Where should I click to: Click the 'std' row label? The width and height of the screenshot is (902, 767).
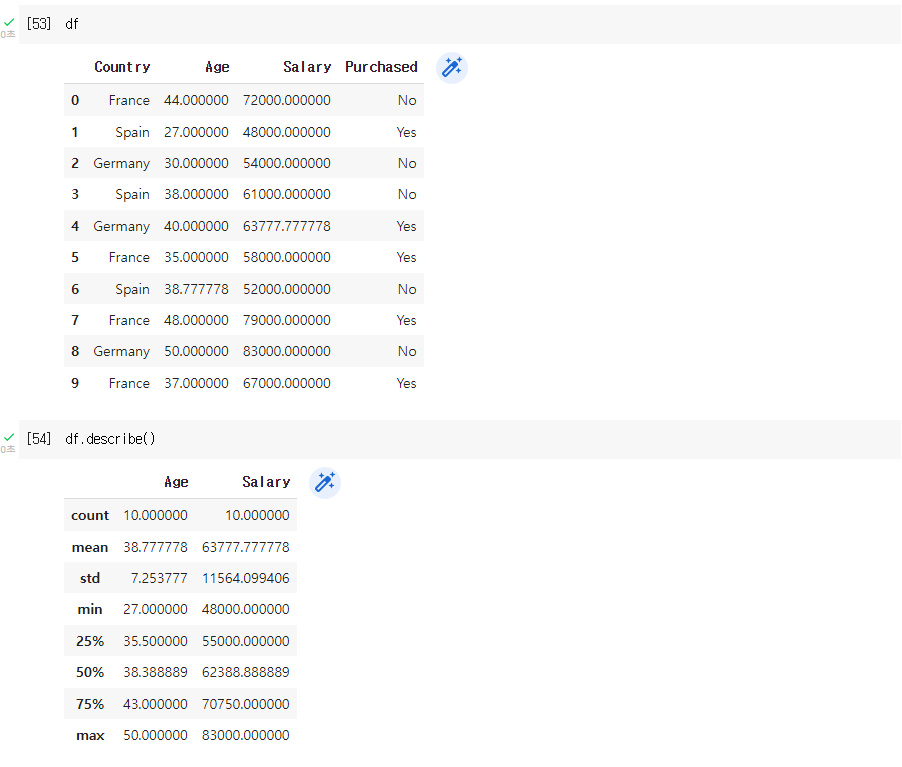90,578
